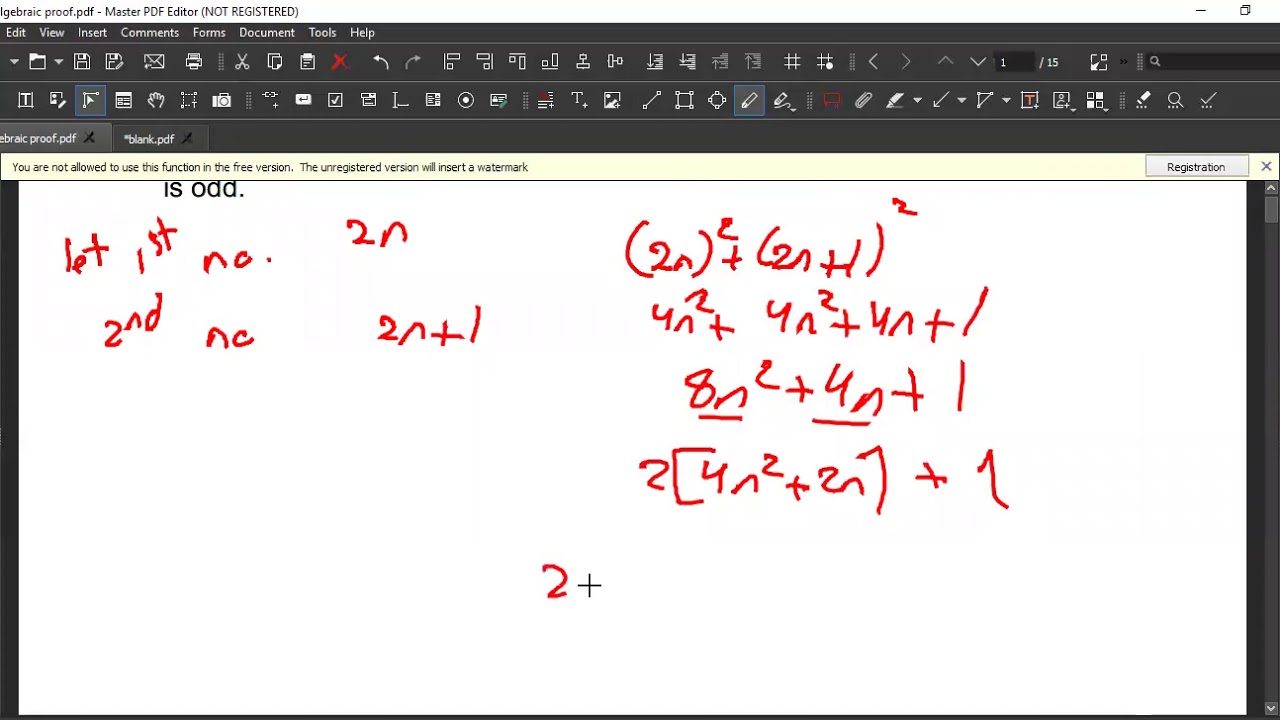Image resolution: width=1280 pixels, height=720 pixels.
Task: Insert a radio button form field
Action: (x=466, y=100)
